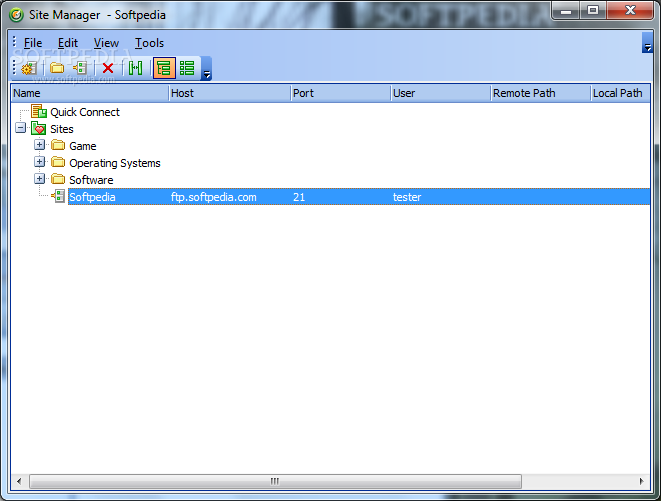The height and width of the screenshot is (501, 661).
Task: Switch to flat list view icon
Action: point(187,68)
